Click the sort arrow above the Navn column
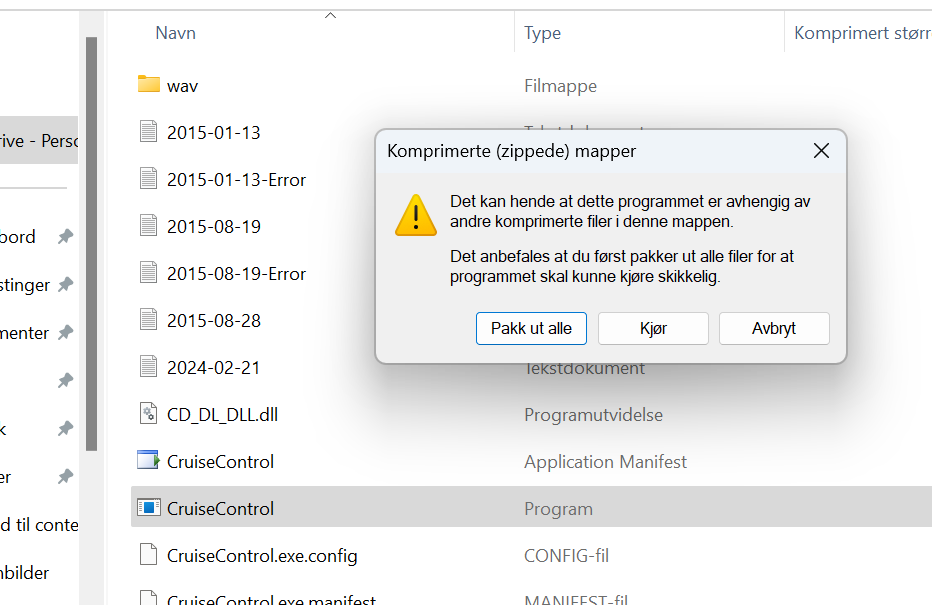932x605 pixels. pyautogui.click(x=330, y=15)
